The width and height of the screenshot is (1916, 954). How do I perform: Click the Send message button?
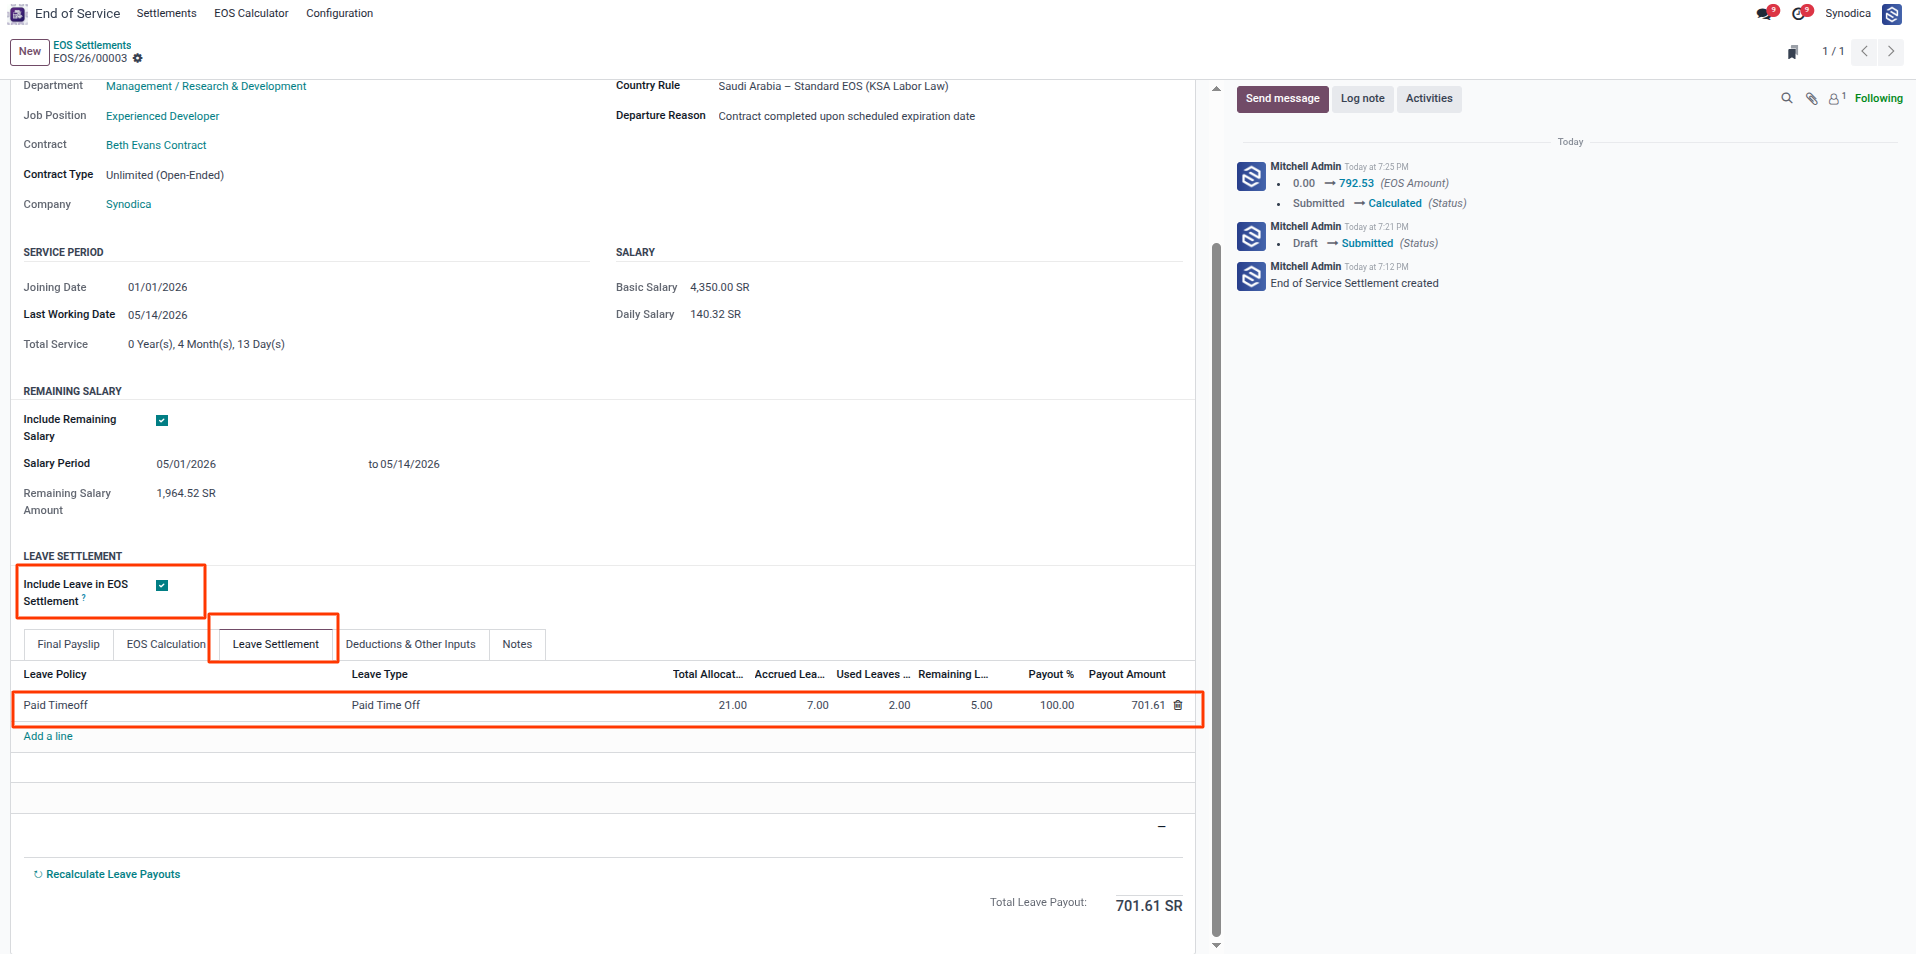tap(1282, 99)
